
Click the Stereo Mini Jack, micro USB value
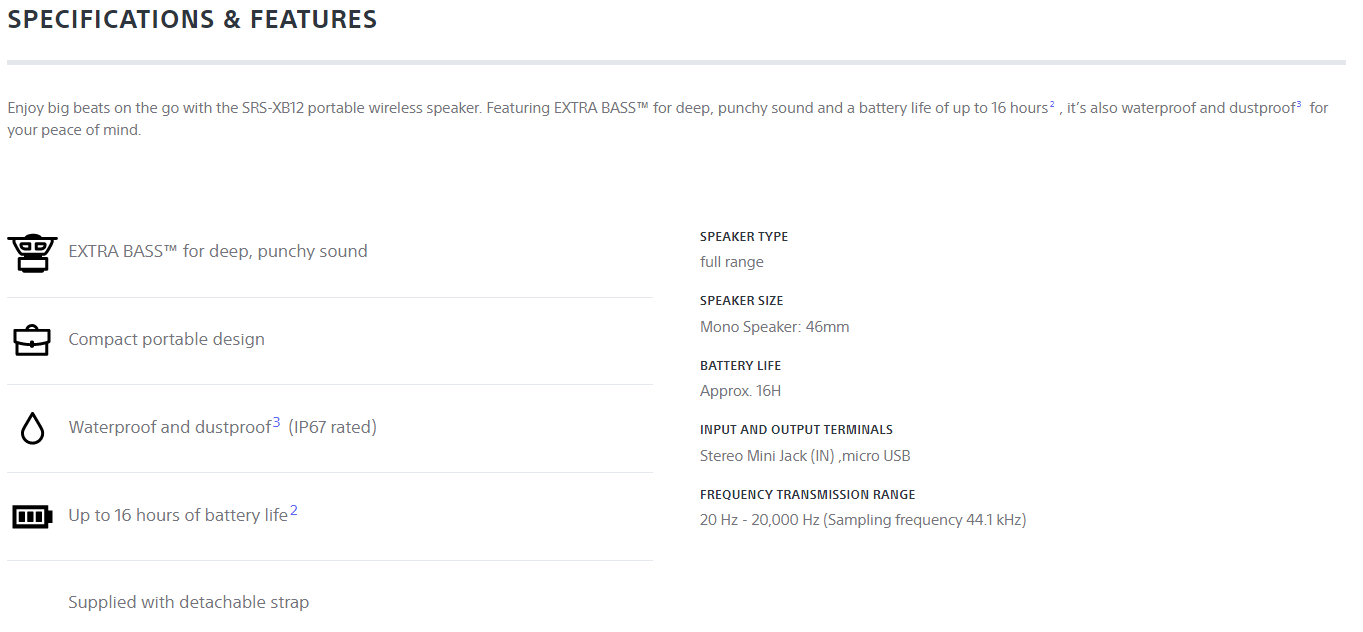pos(805,456)
